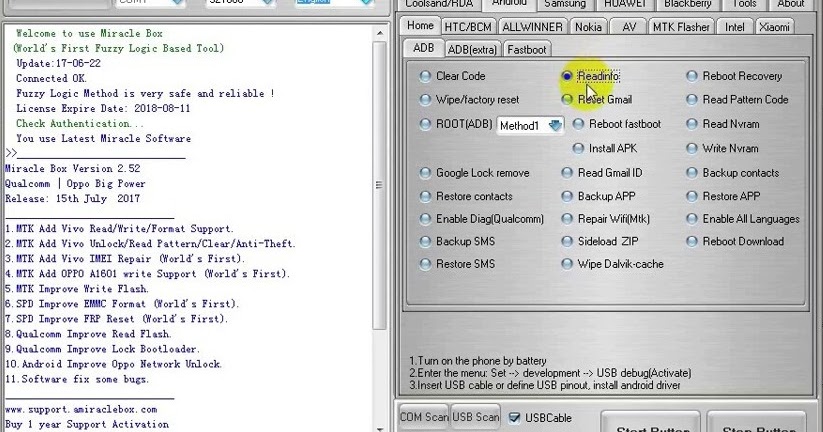The width and height of the screenshot is (823, 432).
Task: Switch to the Nokia tab
Action: point(588,27)
